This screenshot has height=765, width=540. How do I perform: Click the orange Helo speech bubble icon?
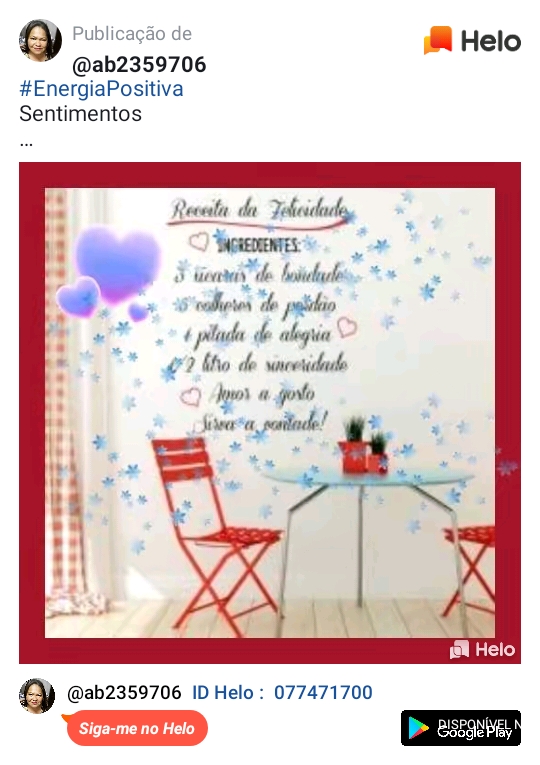click(438, 40)
